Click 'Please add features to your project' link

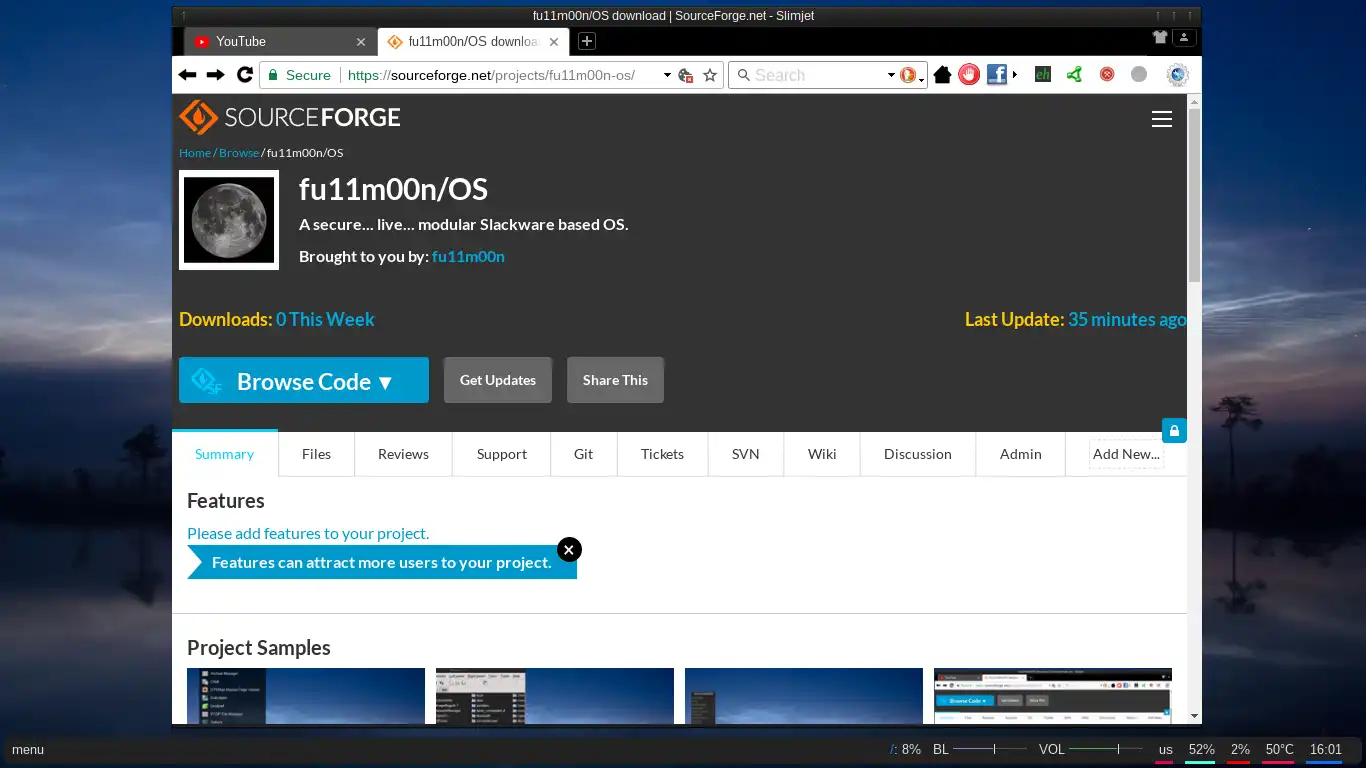tap(308, 534)
